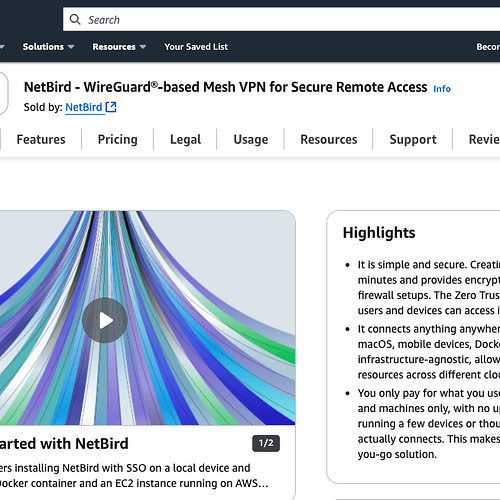Expand the Resources dropdown in top navigation

coord(119,47)
